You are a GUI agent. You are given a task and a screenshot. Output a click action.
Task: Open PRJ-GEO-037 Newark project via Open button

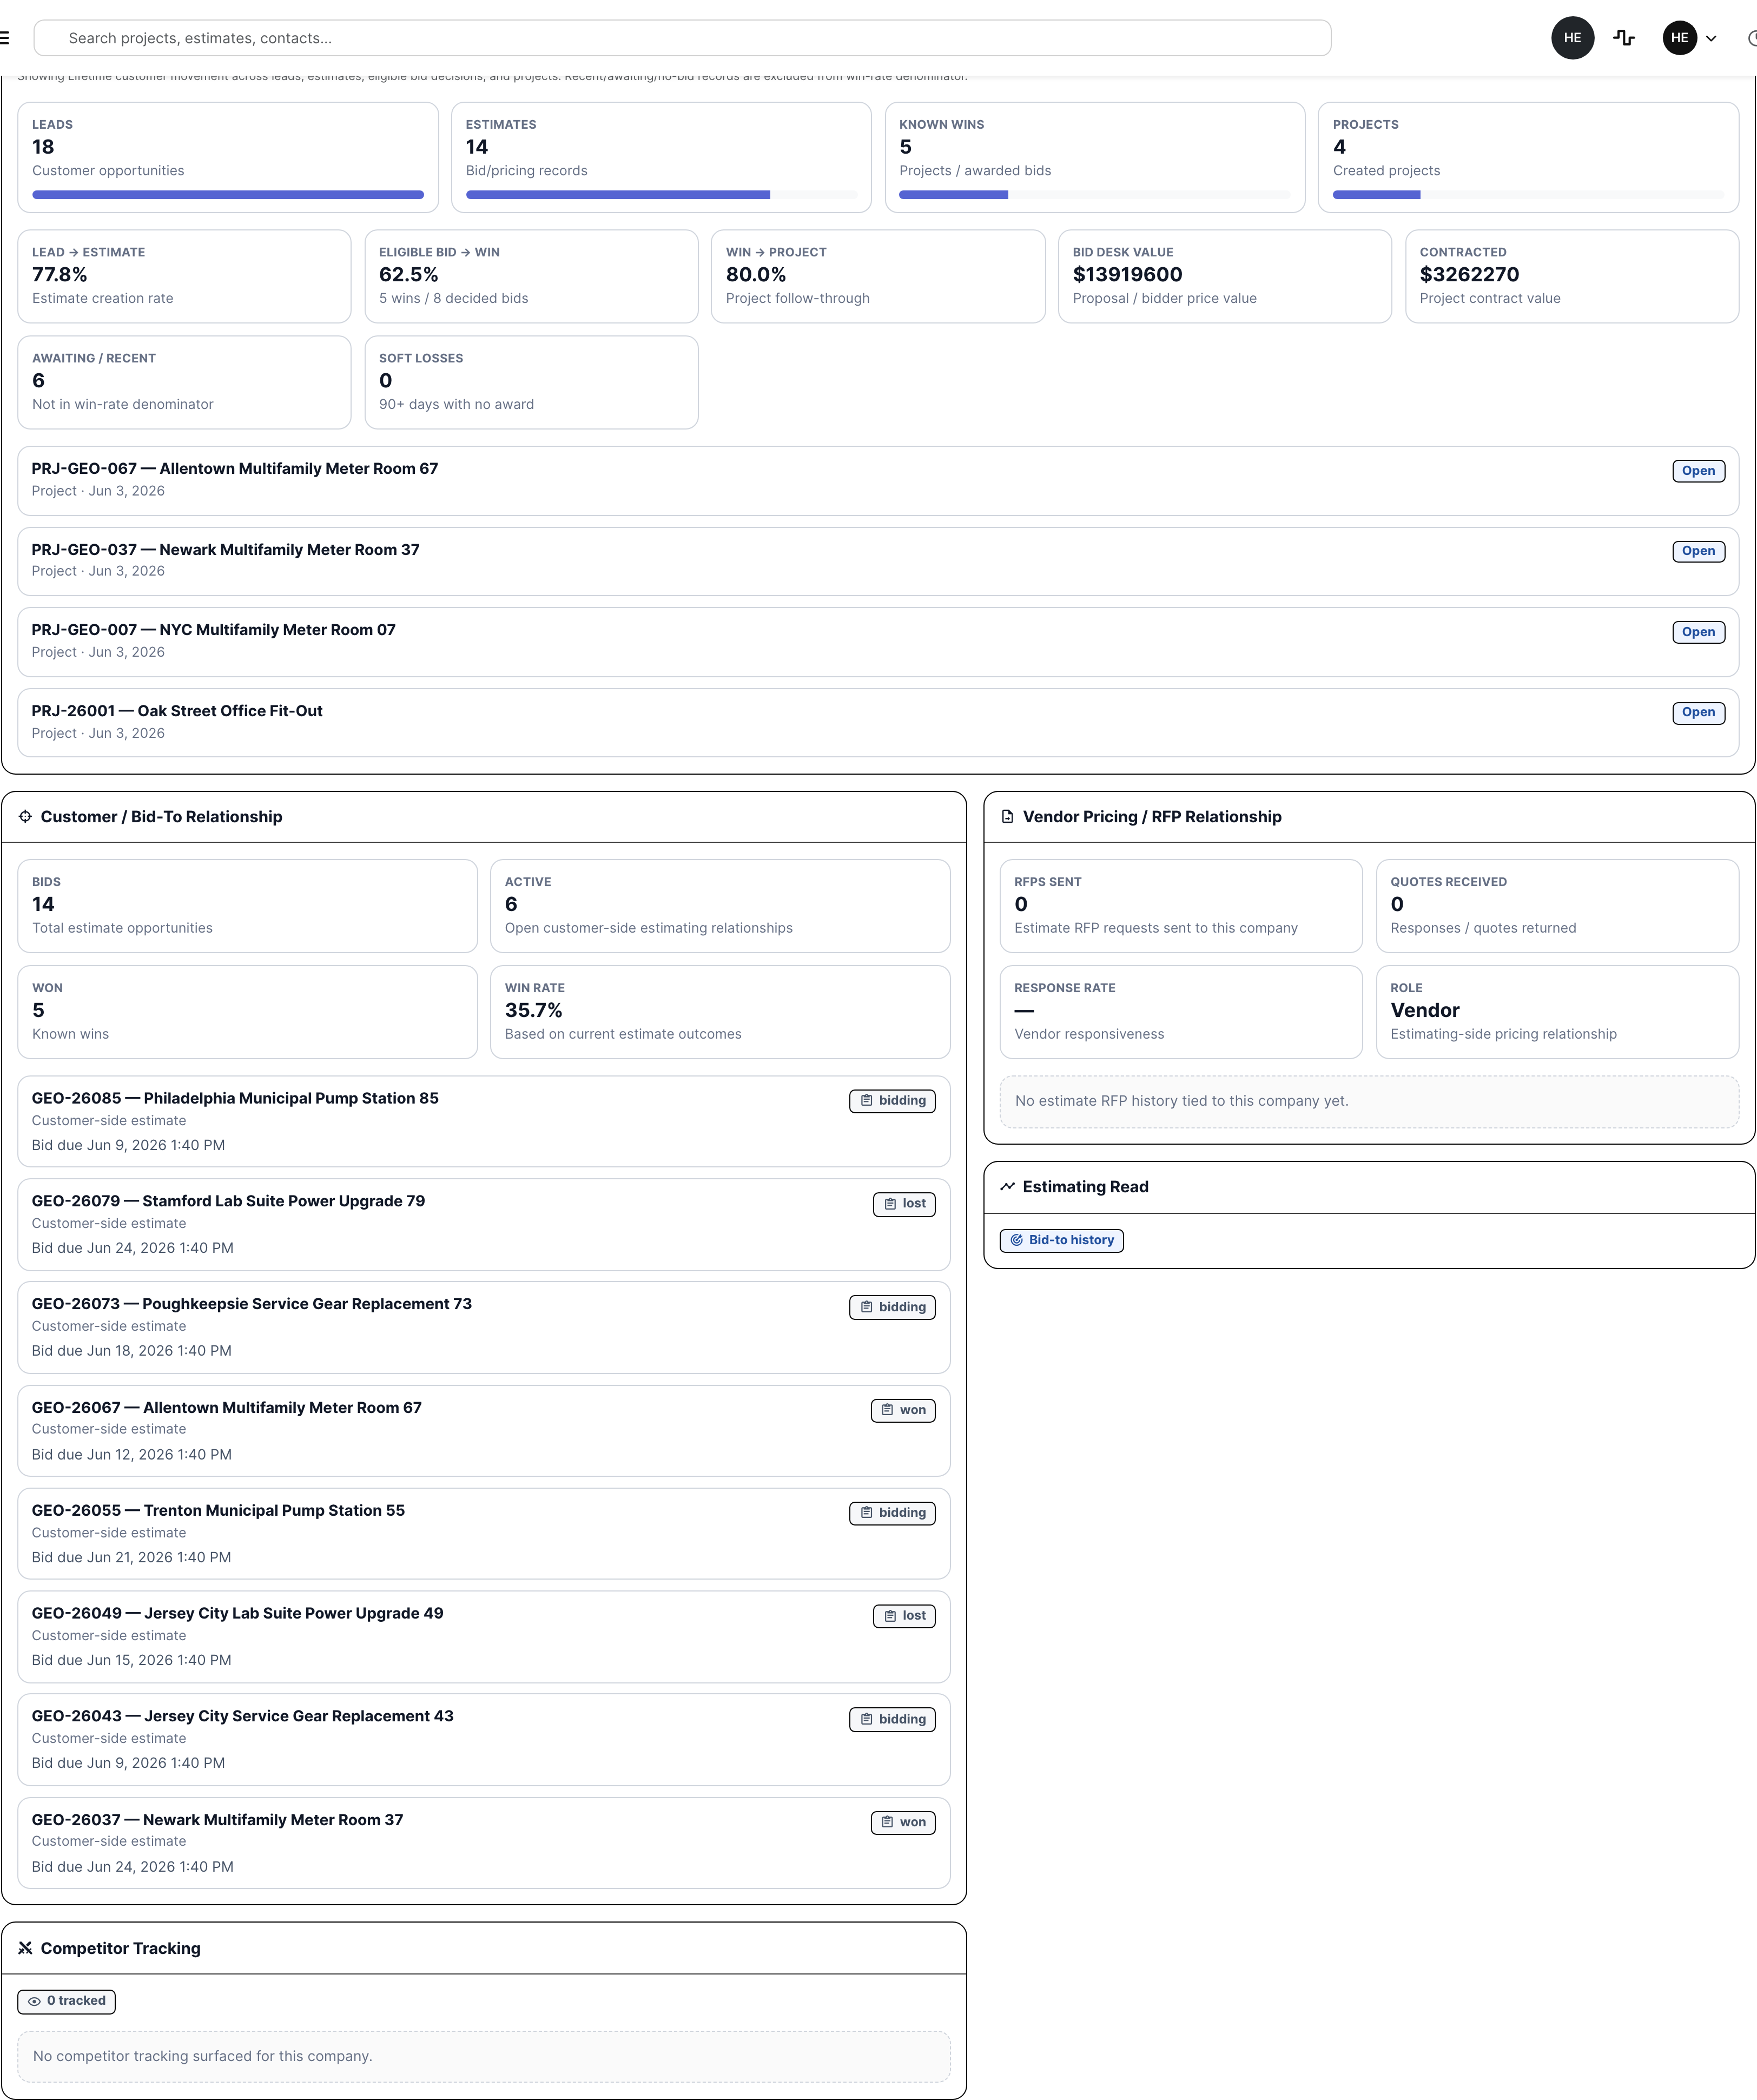tap(1698, 551)
